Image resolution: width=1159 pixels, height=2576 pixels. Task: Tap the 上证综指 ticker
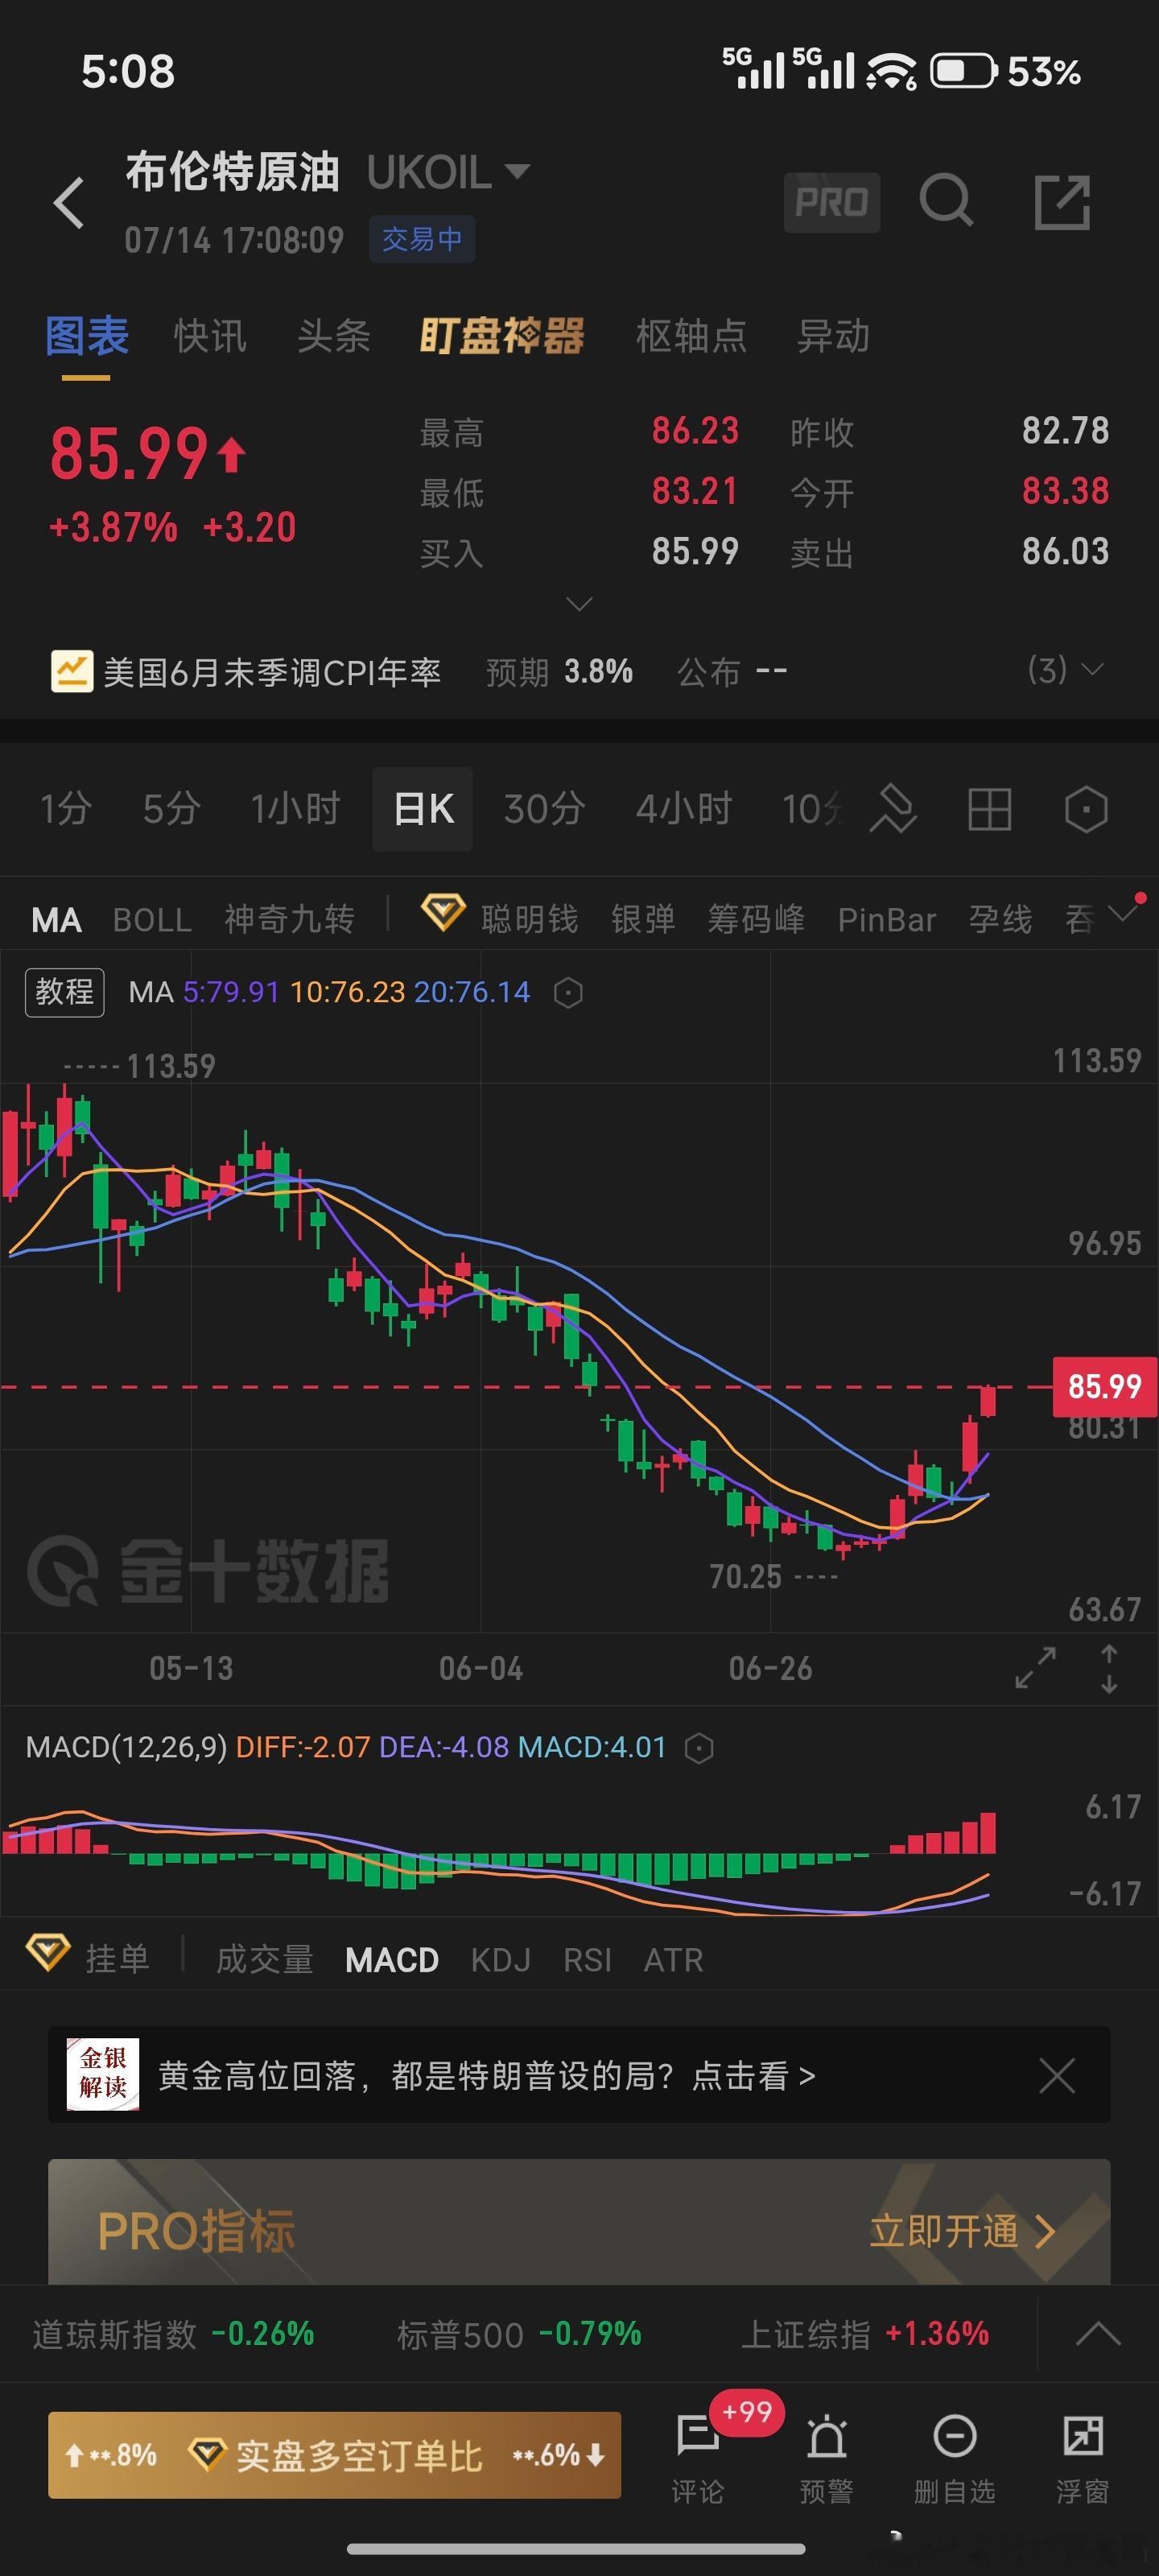coord(865,2334)
